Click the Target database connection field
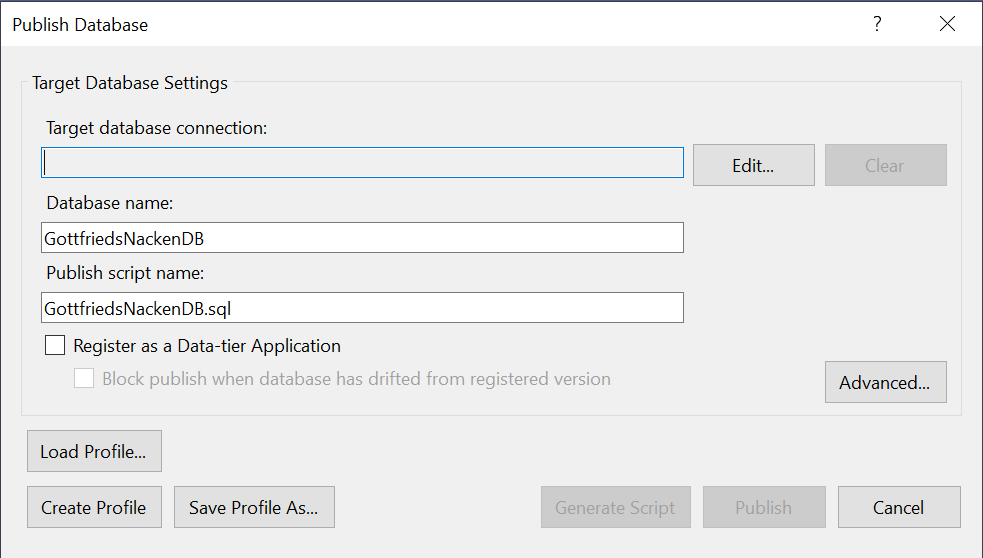The height and width of the screenshot is (558, 983). pyautogui.click(x=362, y=163)
